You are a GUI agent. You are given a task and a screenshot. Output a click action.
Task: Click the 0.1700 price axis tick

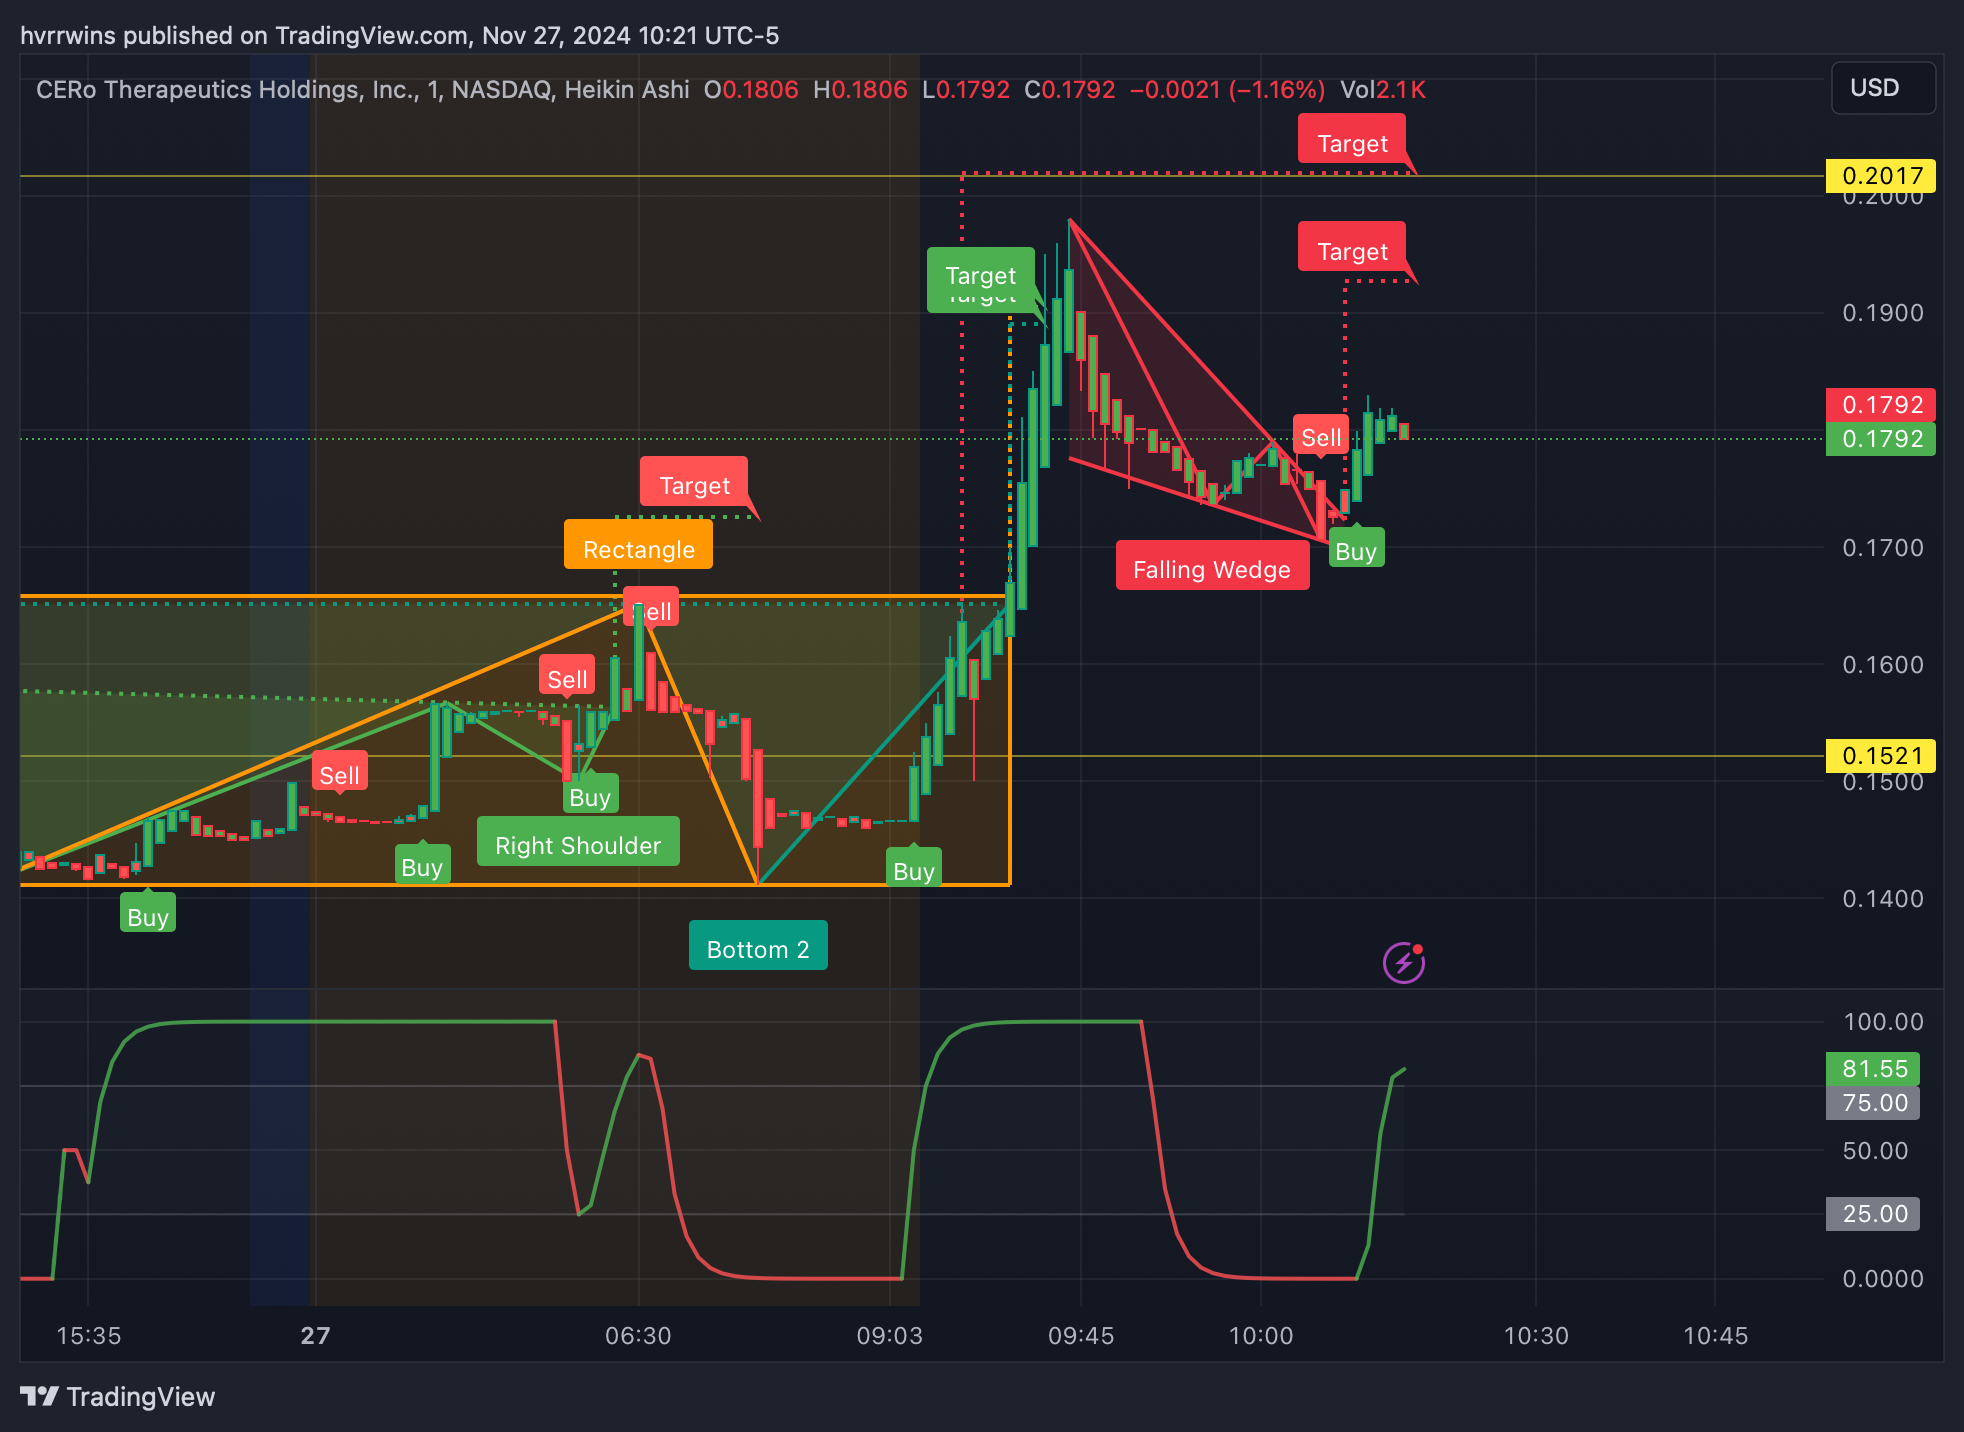coord(1883,548)
